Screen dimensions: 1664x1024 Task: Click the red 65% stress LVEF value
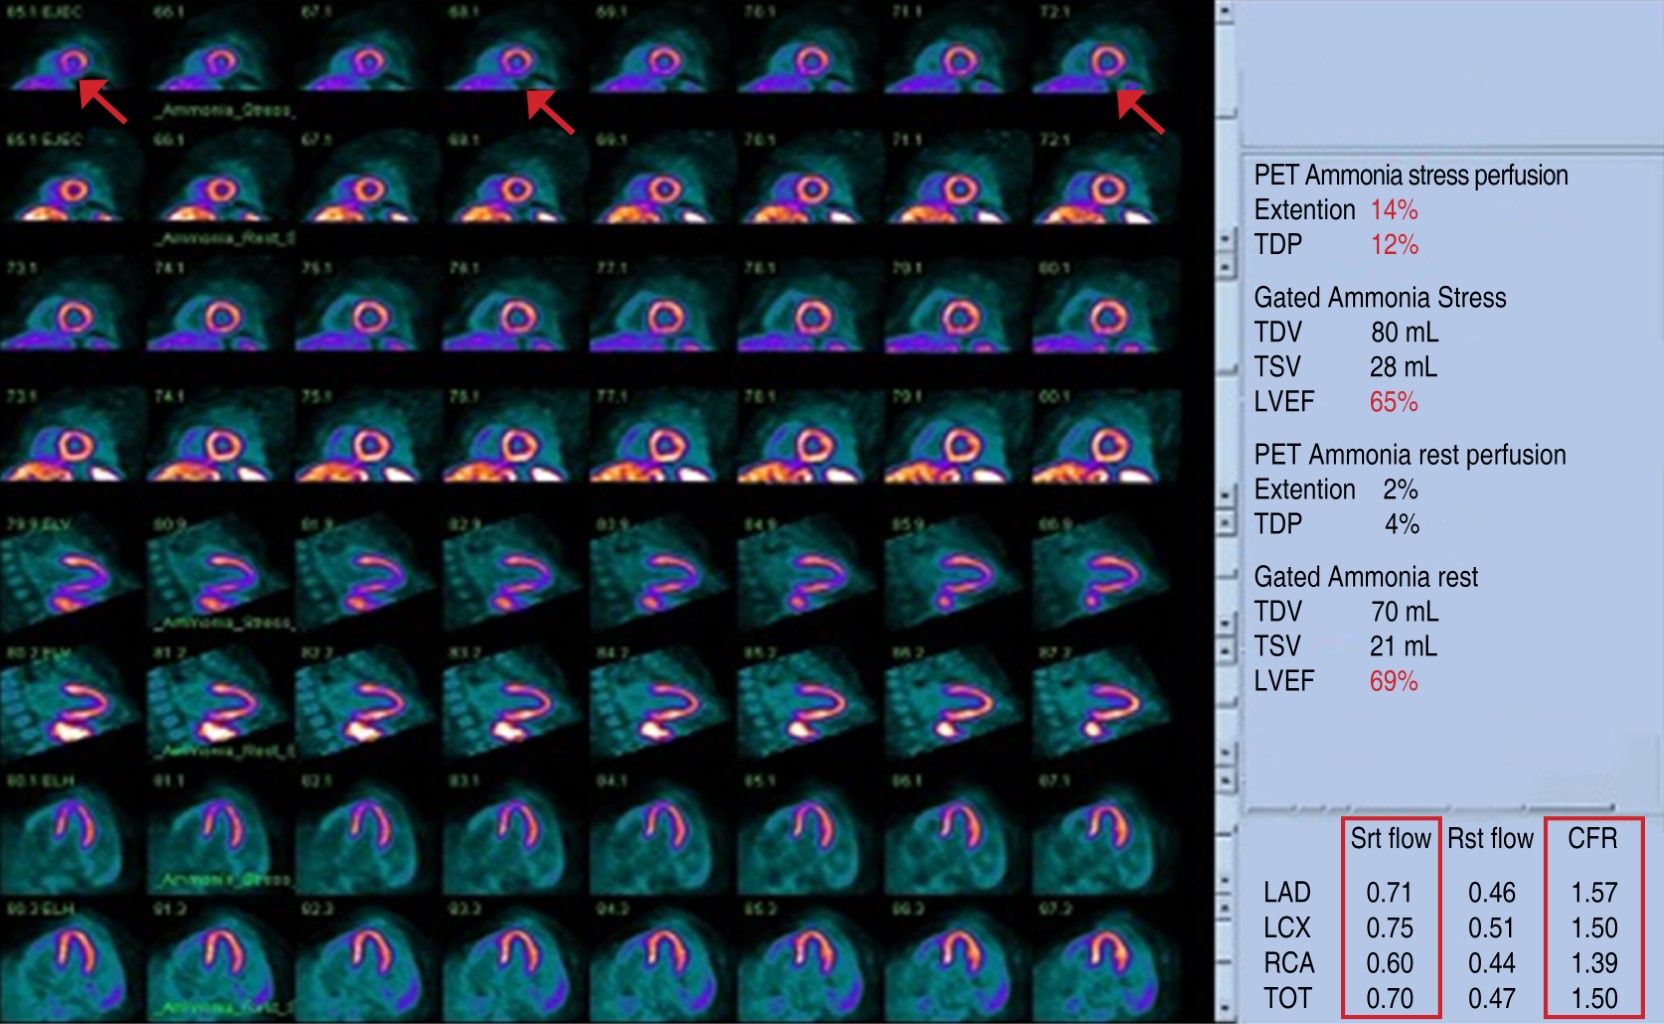[1393, 402]
